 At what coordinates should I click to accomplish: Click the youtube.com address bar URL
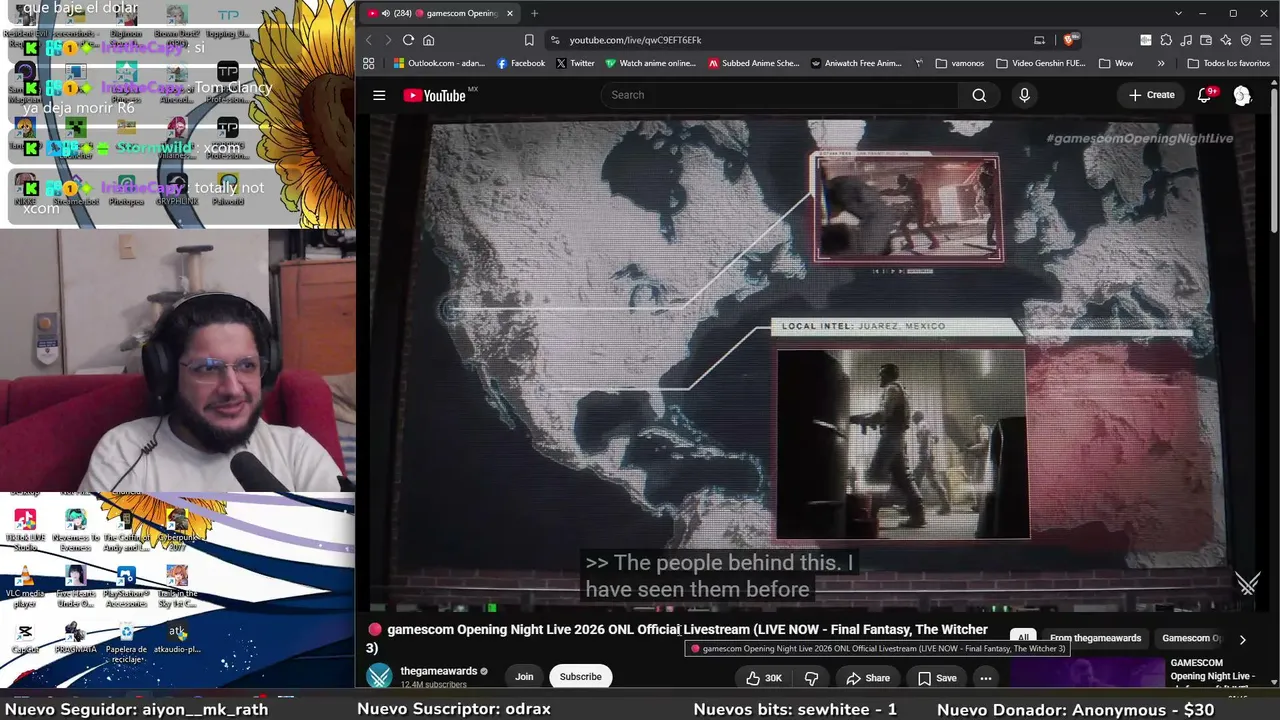point(636,40)
